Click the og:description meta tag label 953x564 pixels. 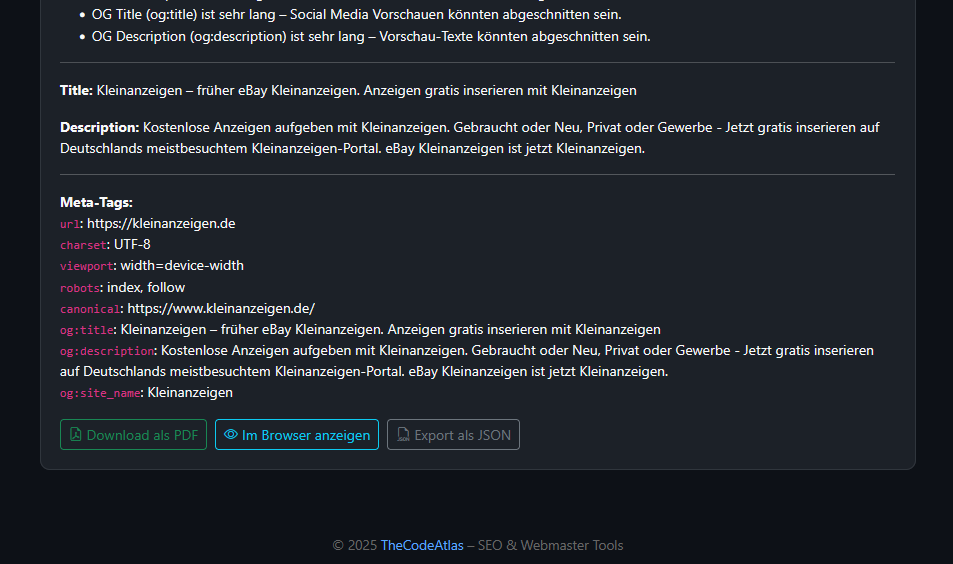click(107, 351)
